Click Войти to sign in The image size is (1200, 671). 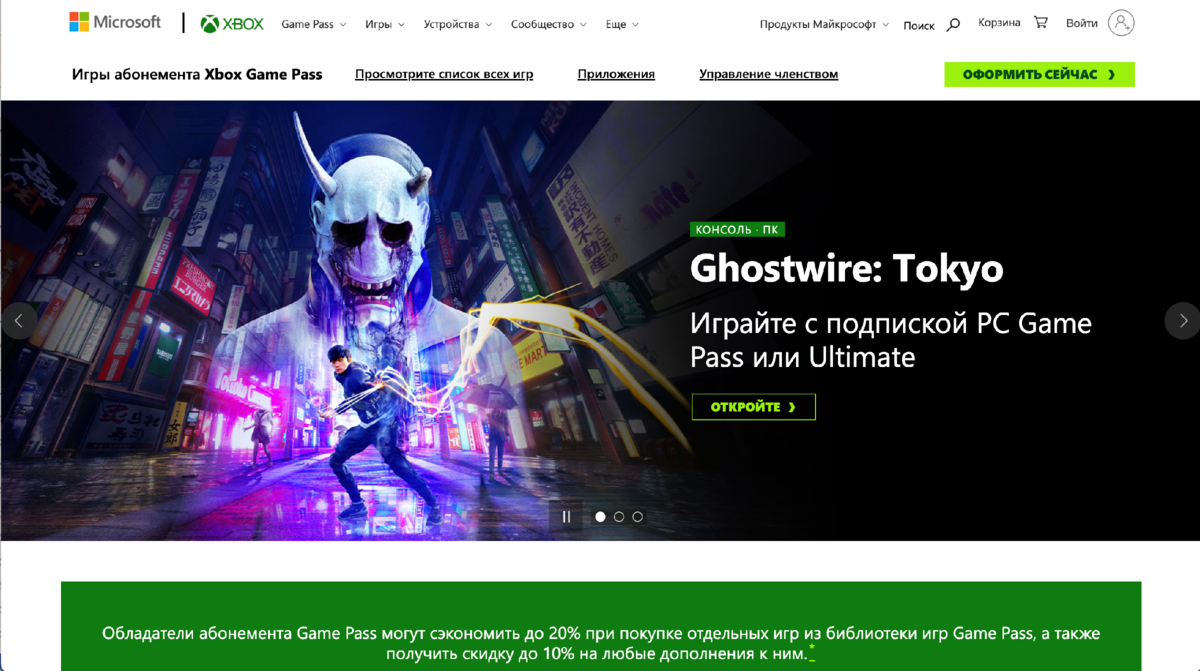tap(1082, 22)
